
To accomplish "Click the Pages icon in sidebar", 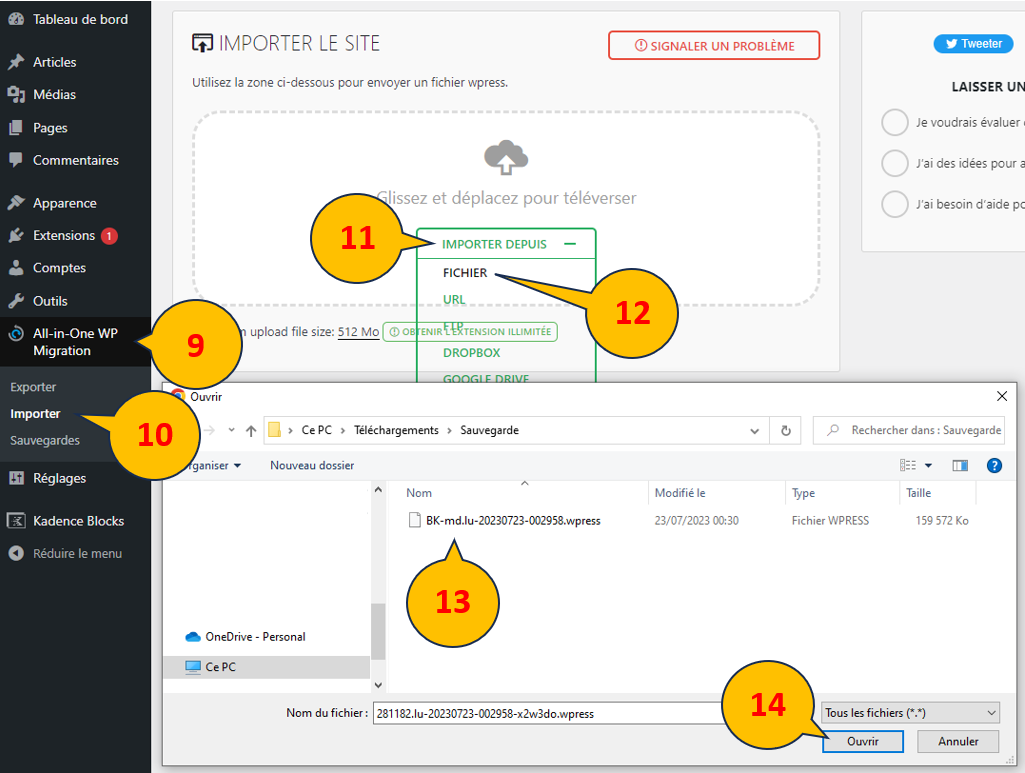I will pyautogui.click(x=16, y=127).
